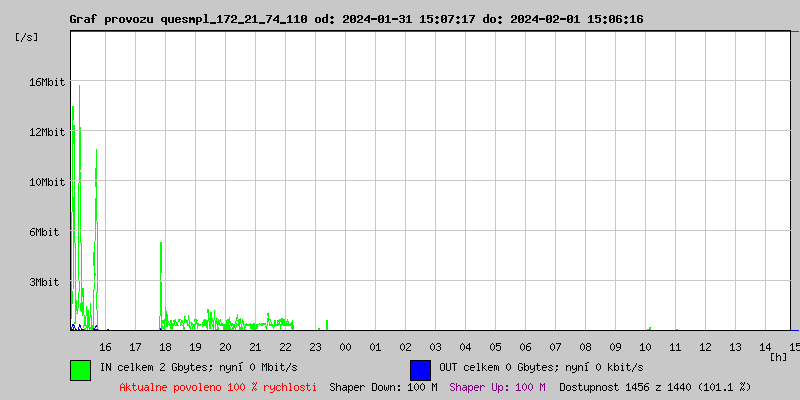Click hour label '21' on time axis
The width and height of the screenshot is (800, 400).
[x=255, y=347]
